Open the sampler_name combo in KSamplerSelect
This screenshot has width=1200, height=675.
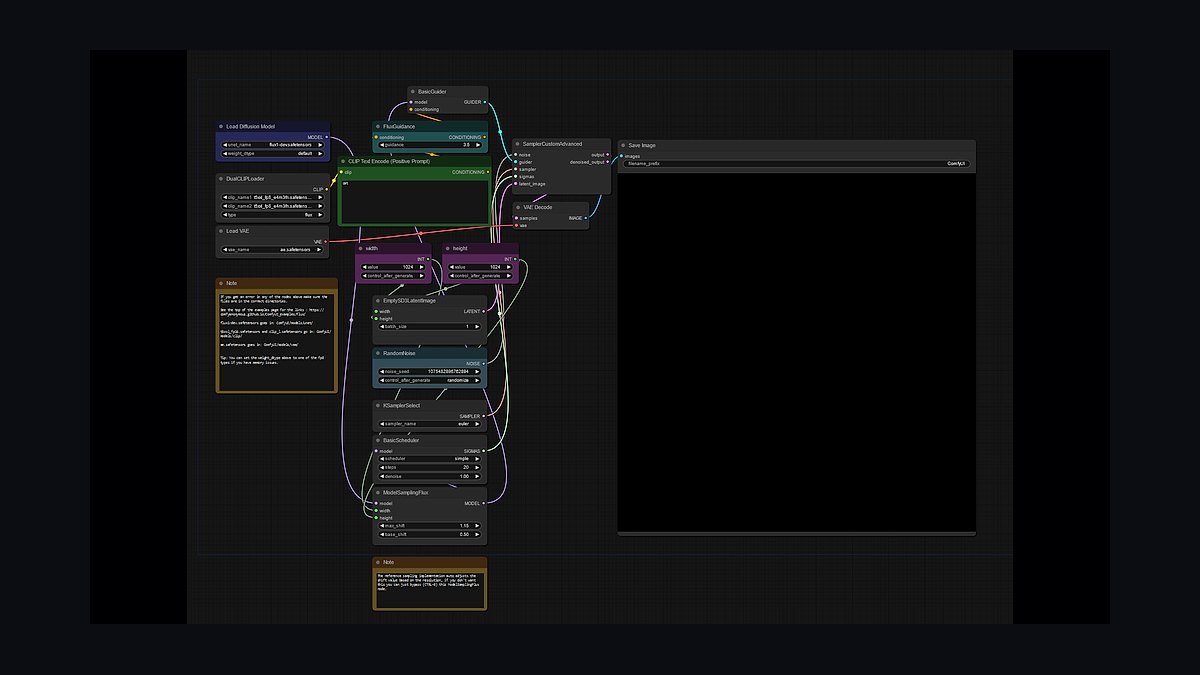430,423
